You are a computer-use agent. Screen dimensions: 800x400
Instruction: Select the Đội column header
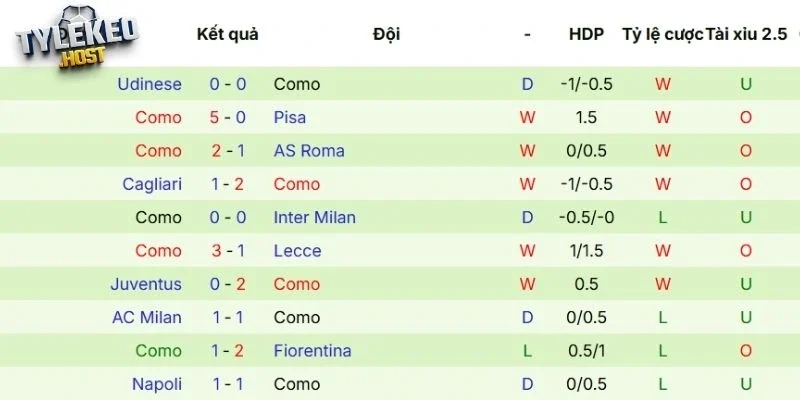(x=386, y=34)
